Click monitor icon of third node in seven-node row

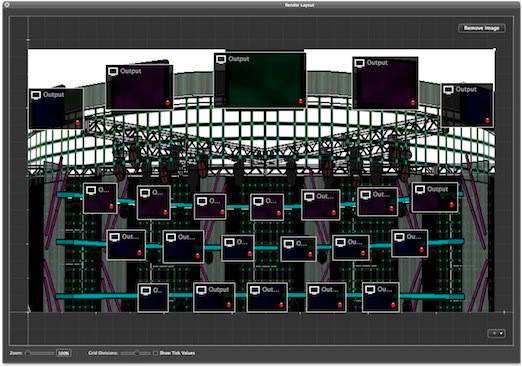(202, 201)
